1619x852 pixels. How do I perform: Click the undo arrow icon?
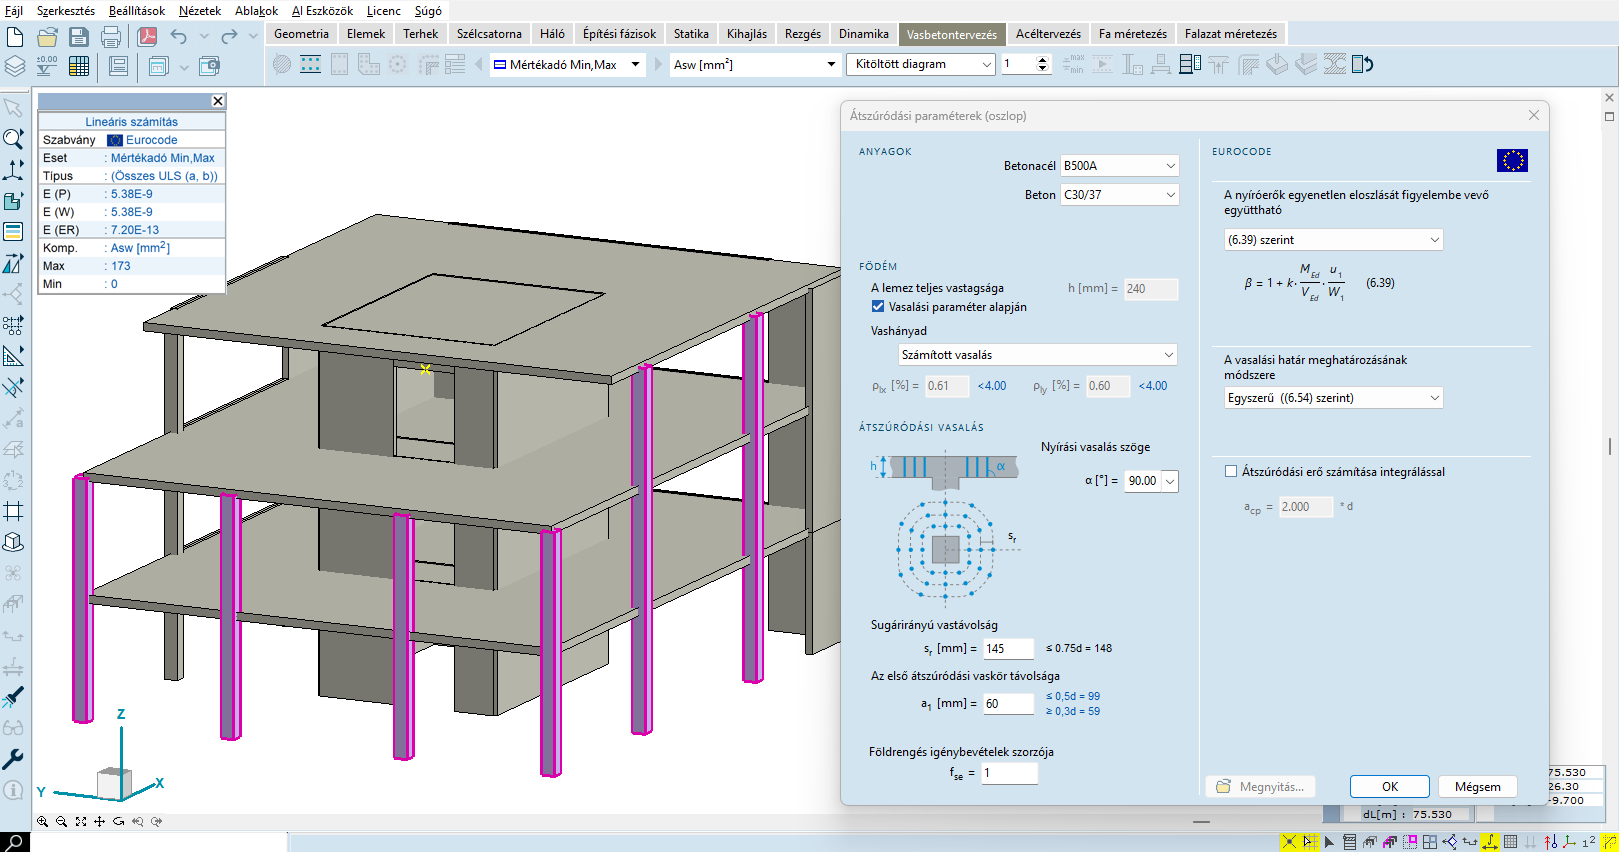pyautogui.click(x=179, y=37)
